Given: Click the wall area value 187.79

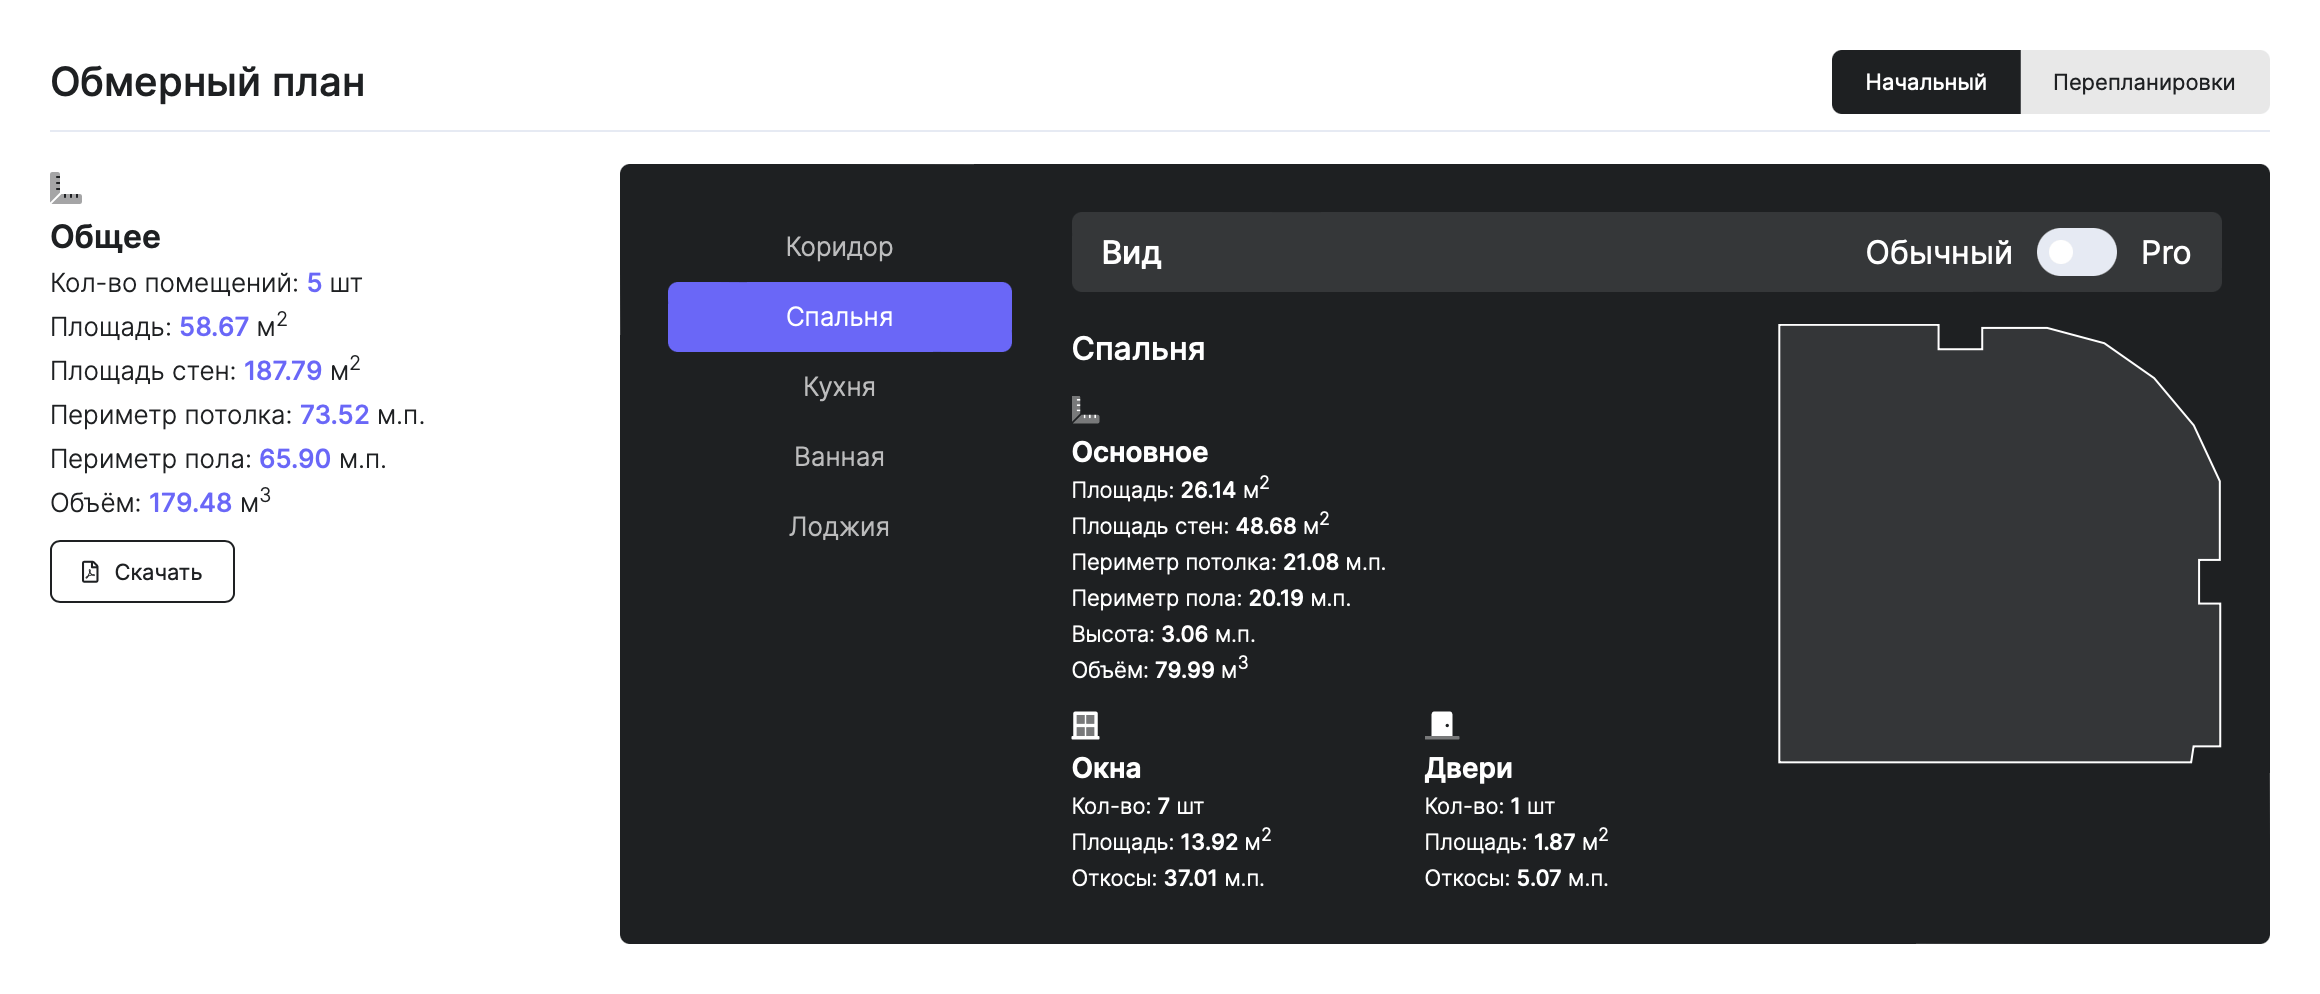Looking at the screenshot, I should 282,371.
